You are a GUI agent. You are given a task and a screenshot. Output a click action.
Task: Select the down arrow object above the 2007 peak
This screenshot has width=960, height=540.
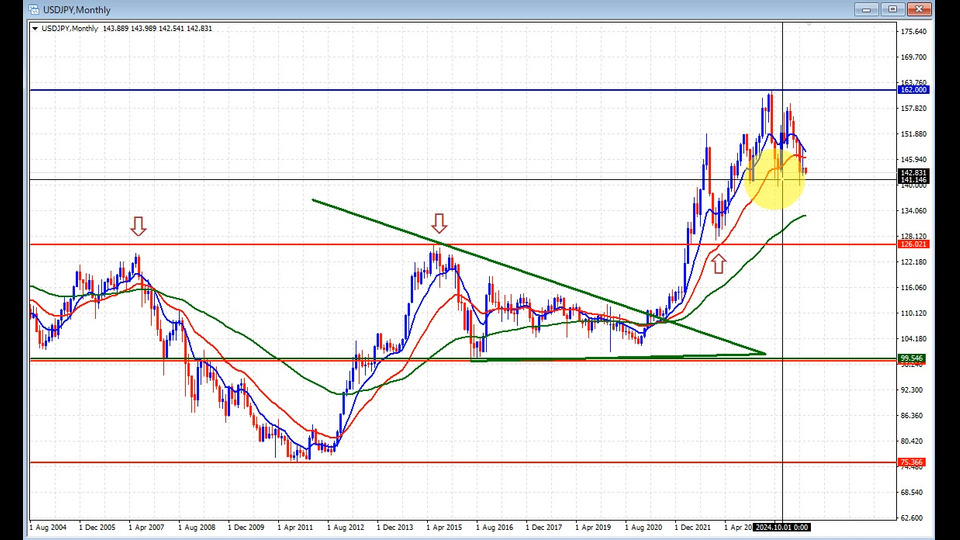coord(138,226)
